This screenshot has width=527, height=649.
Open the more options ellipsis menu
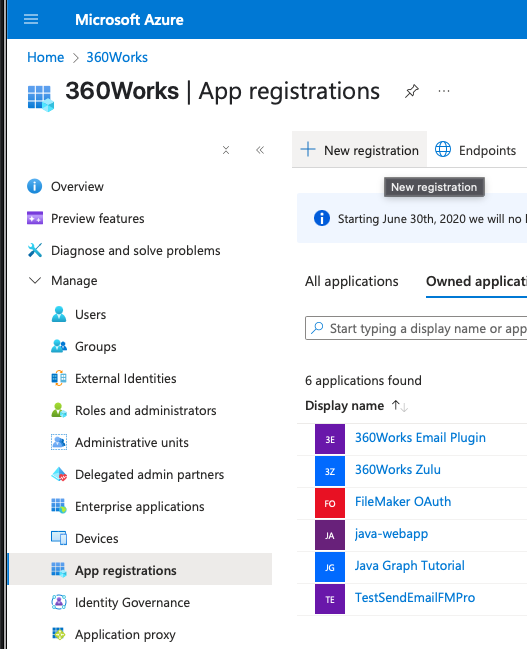click(x=444, y=91)
